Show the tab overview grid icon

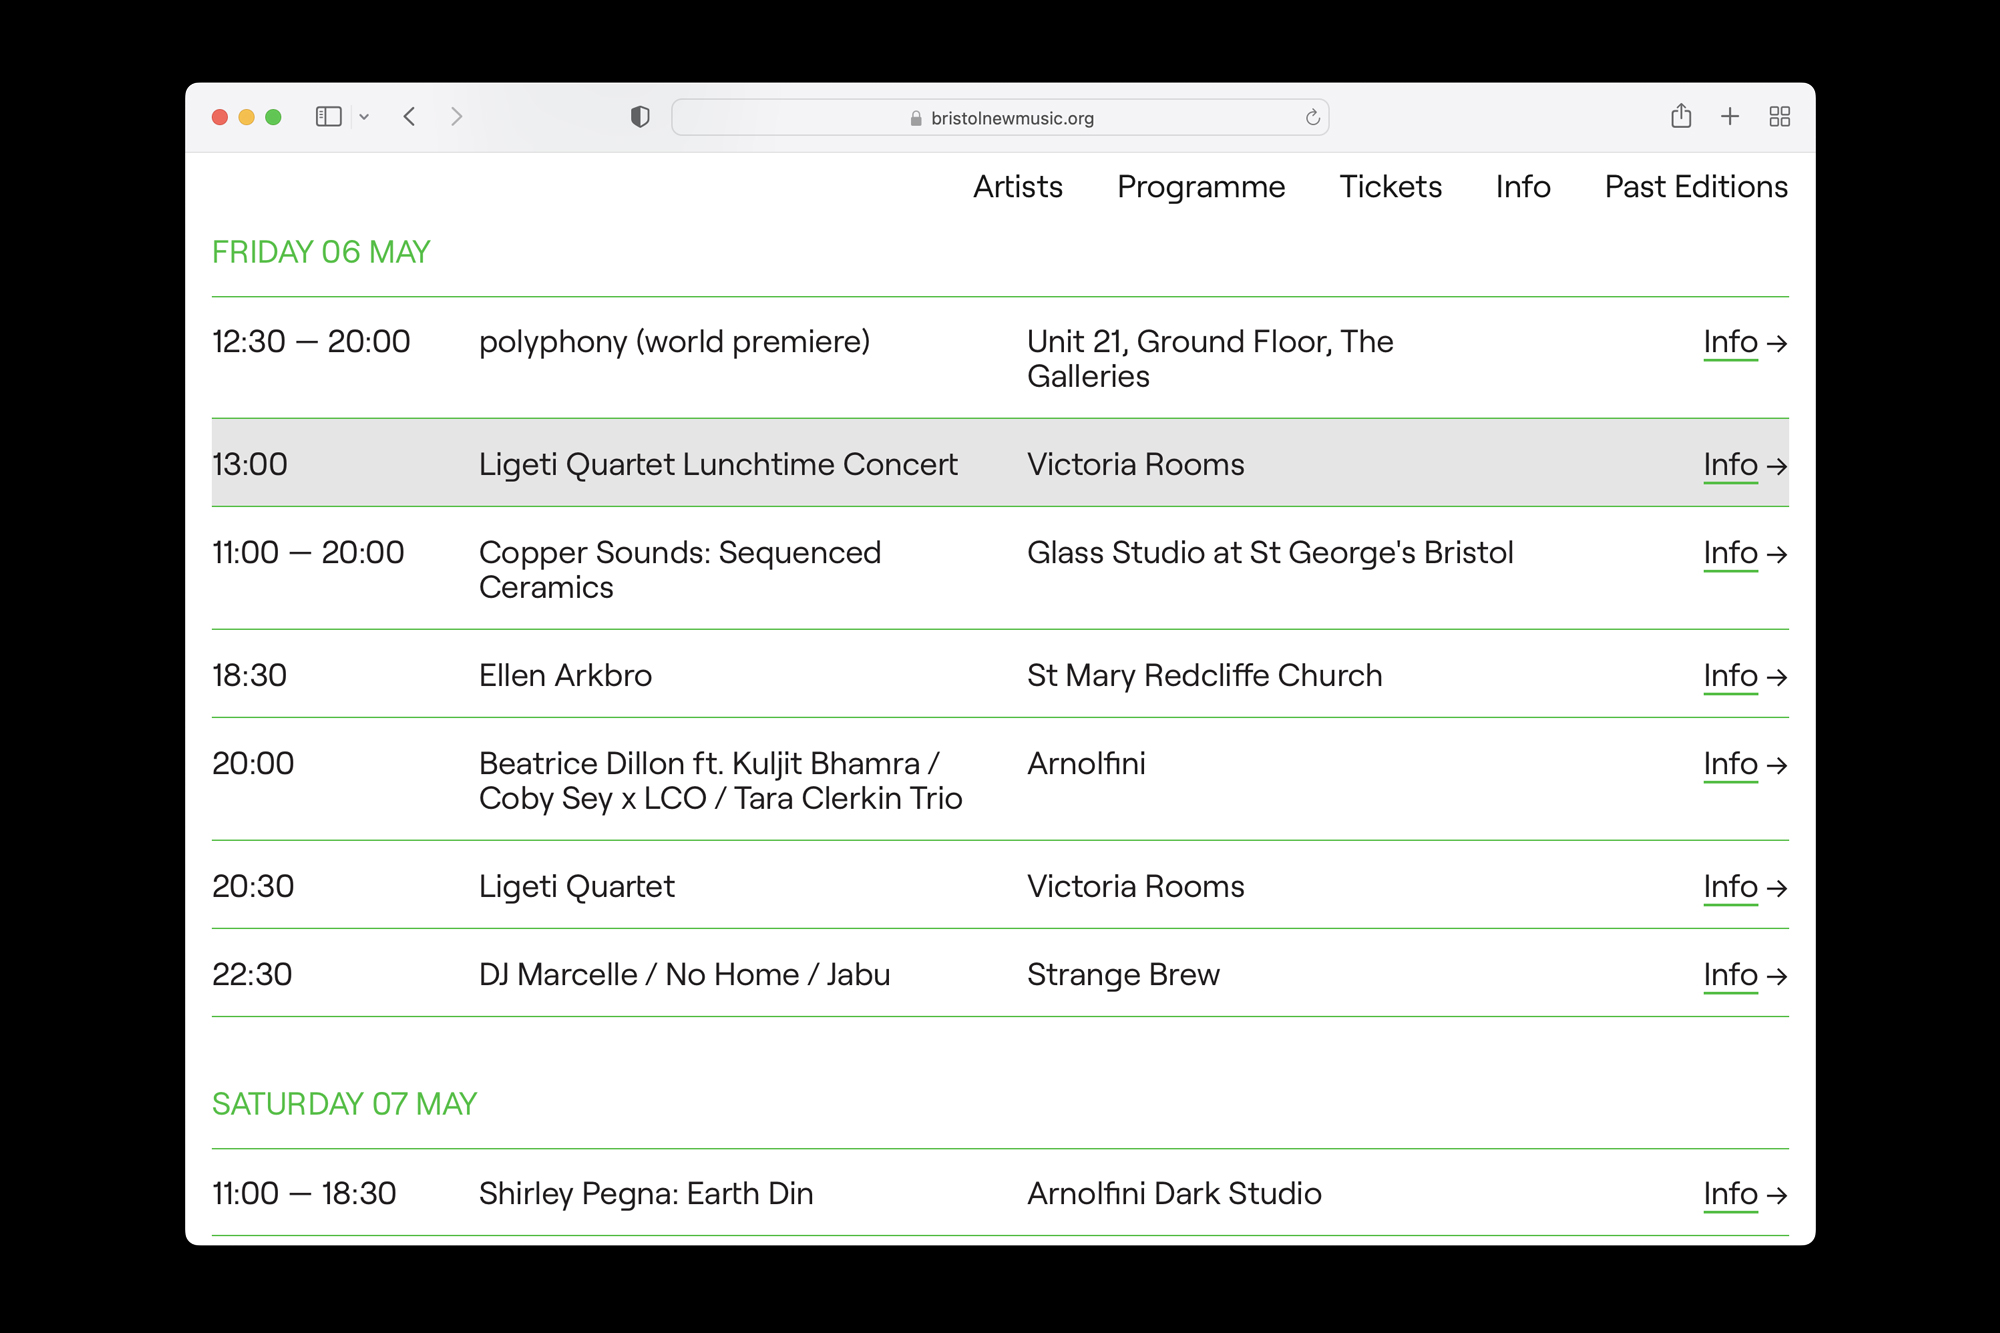[1779, 117]
